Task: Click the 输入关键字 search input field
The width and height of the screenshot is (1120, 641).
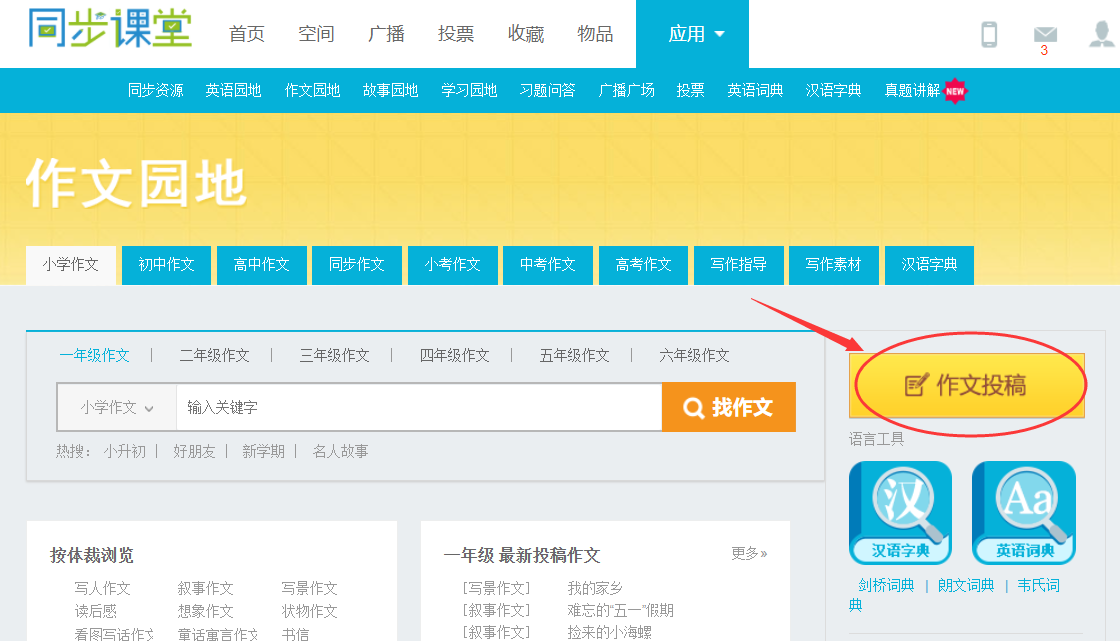Action: pos(418,407)
